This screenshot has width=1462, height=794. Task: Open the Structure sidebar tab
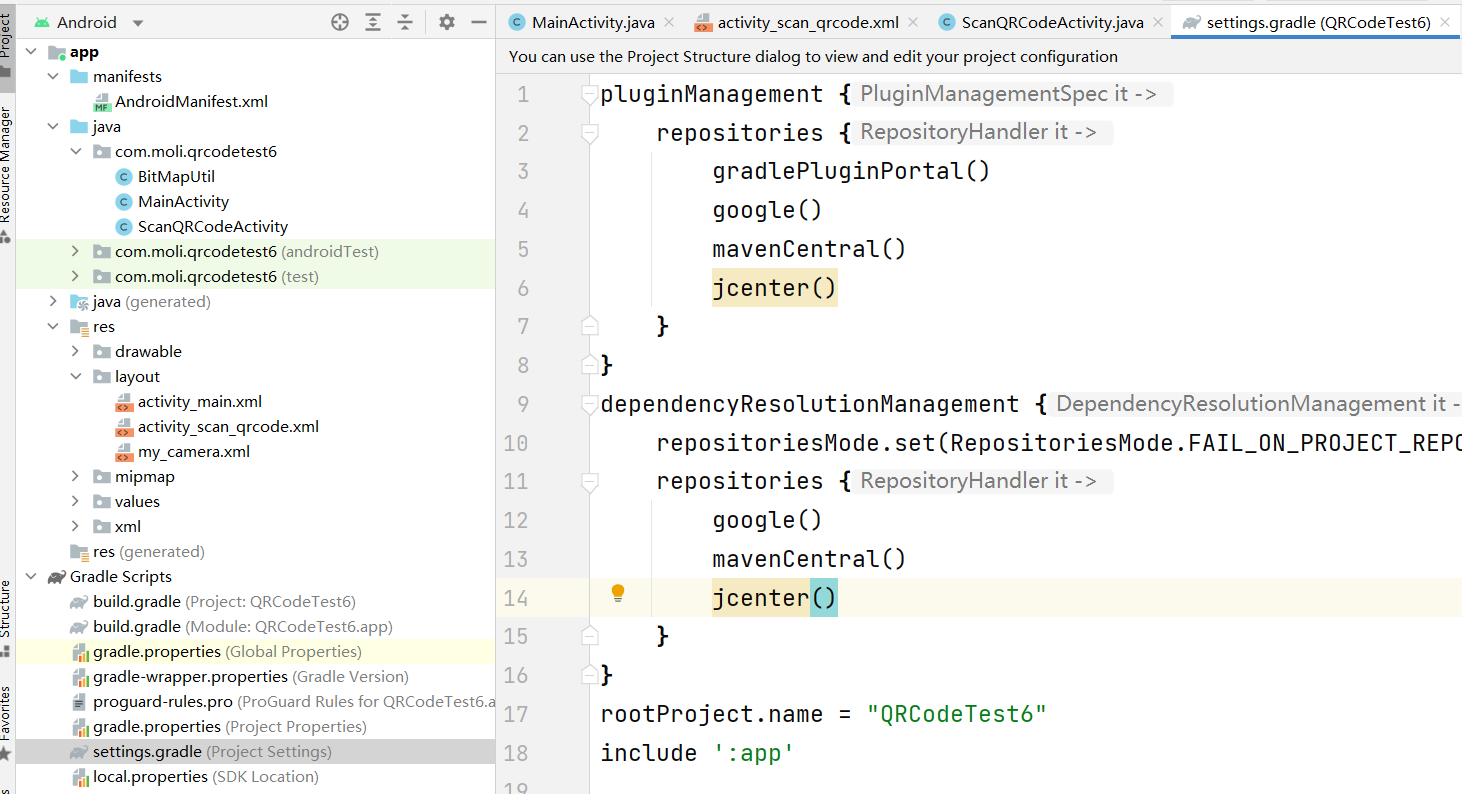pyautogui.click(x=7, y=617)
